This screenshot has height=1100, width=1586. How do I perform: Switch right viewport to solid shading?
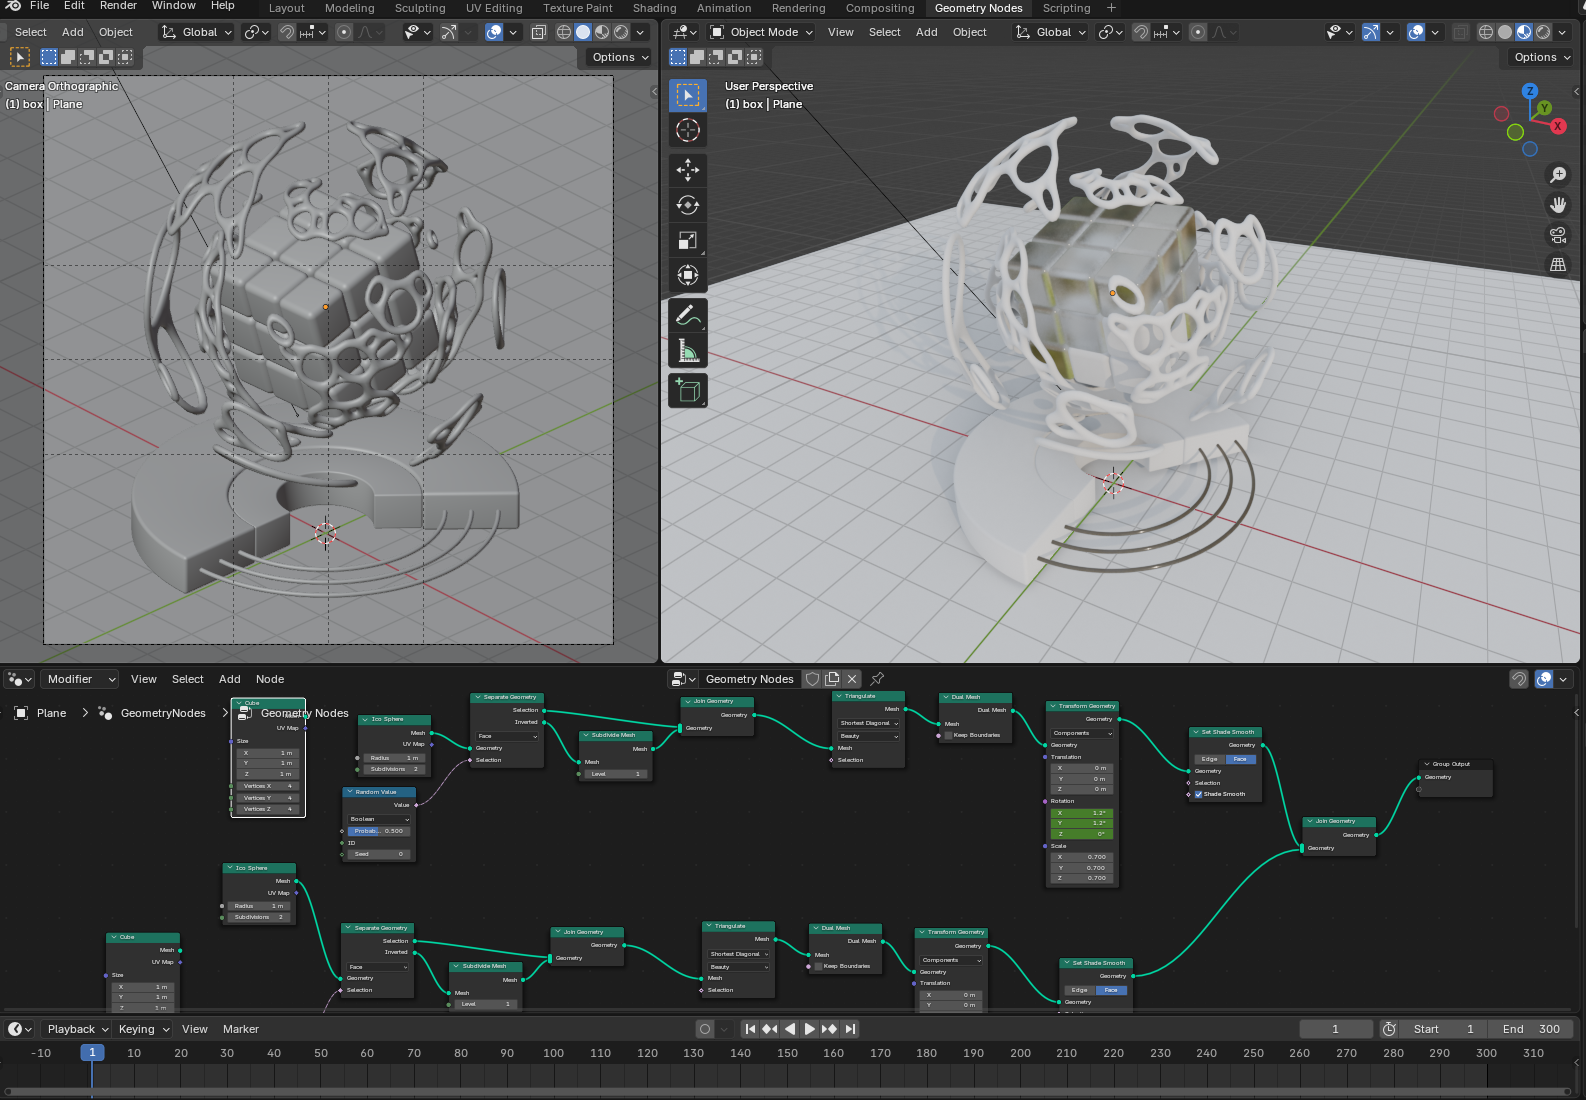pos(1505,32)
